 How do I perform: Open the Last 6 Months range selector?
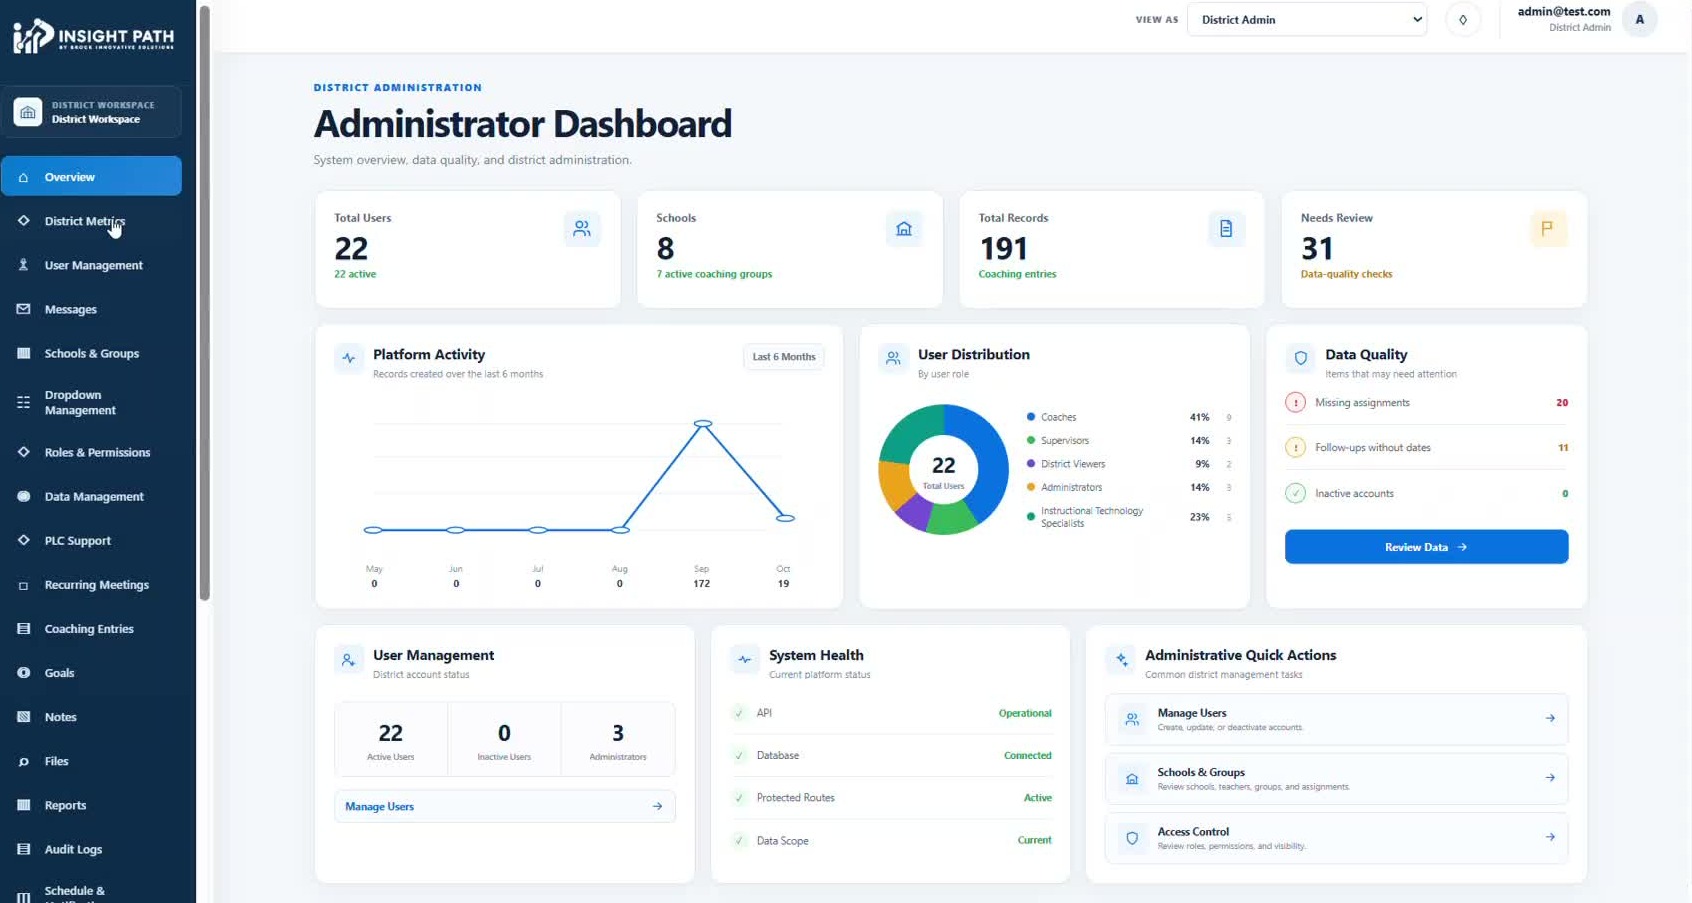click(x=784, y=357)
